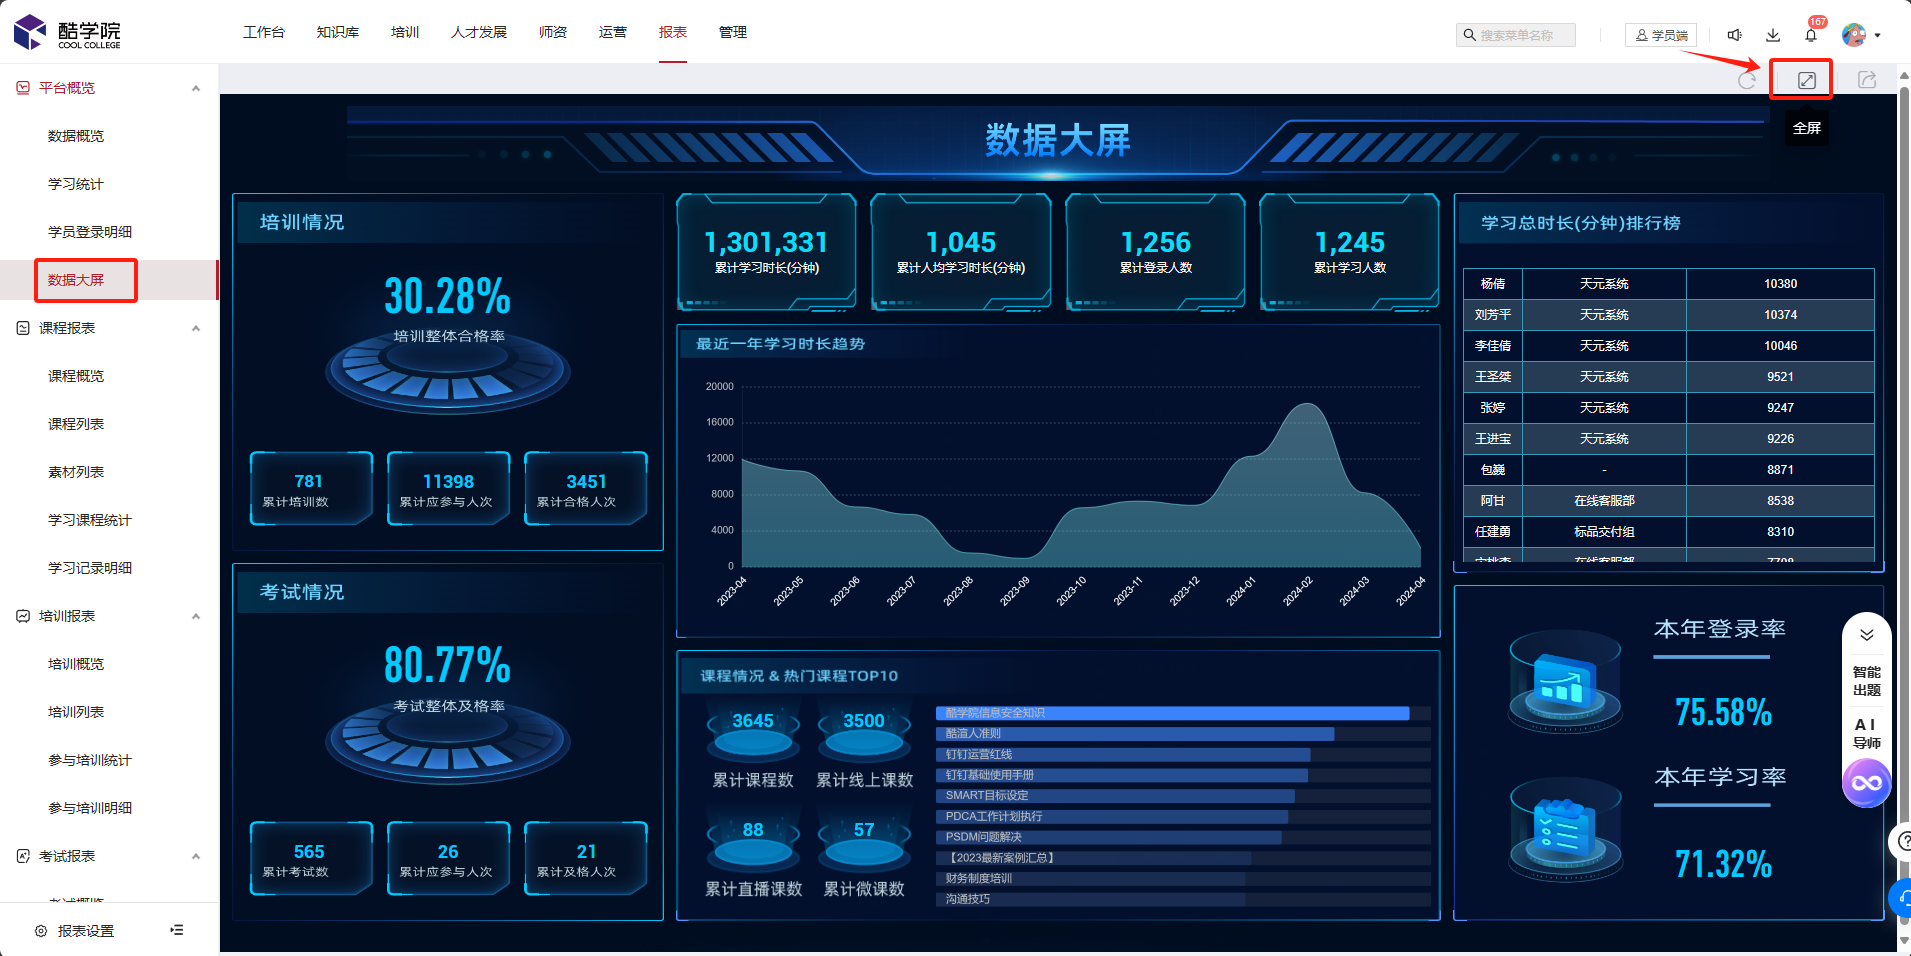This screenshot has height=956, width=1911.
Task: Open 报表设置 at sidebar bottom
Action: coord(85,931)
